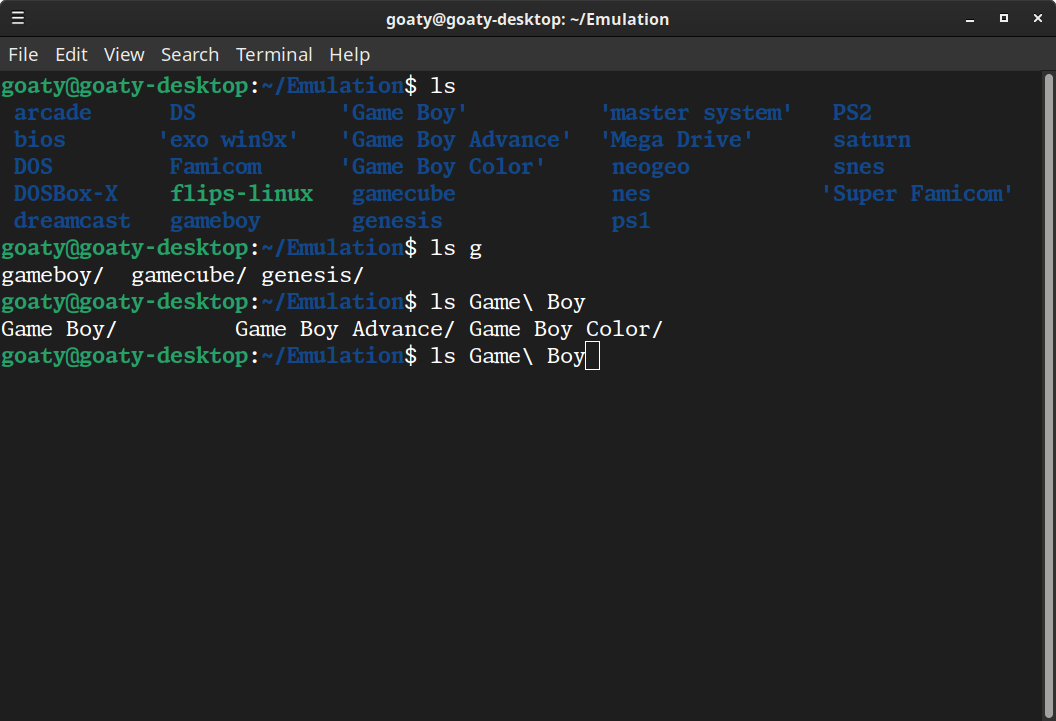Click the 'Mega Drive' directory name
The image size is (1056, 721).
(x=677, y=139)
